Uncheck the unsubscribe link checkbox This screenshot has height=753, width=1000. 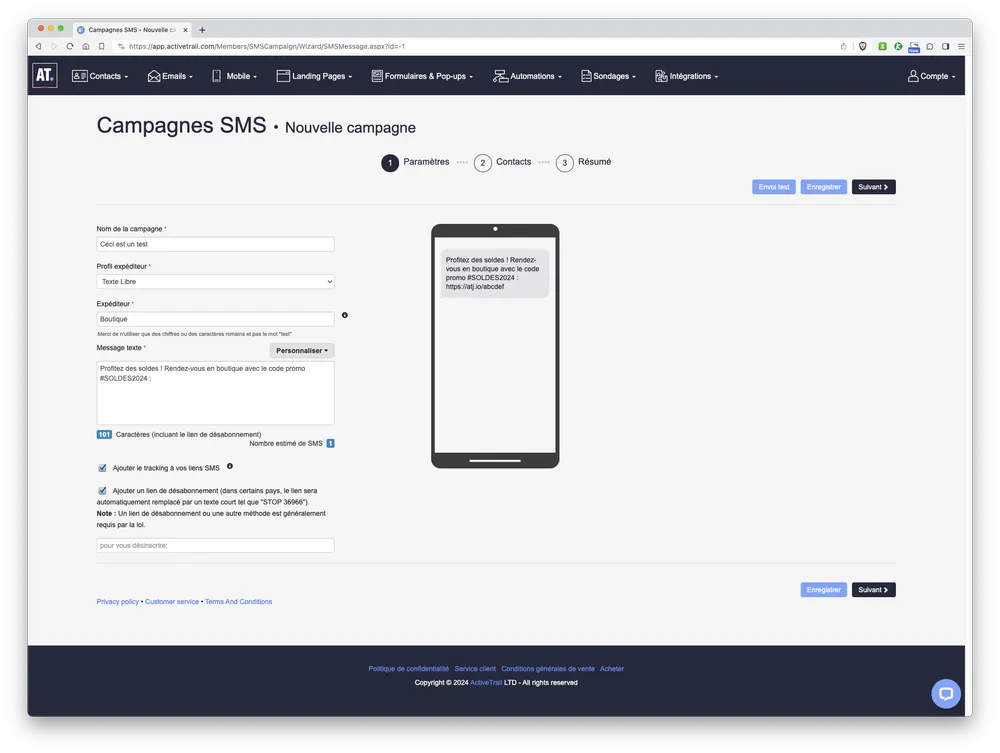101,489
